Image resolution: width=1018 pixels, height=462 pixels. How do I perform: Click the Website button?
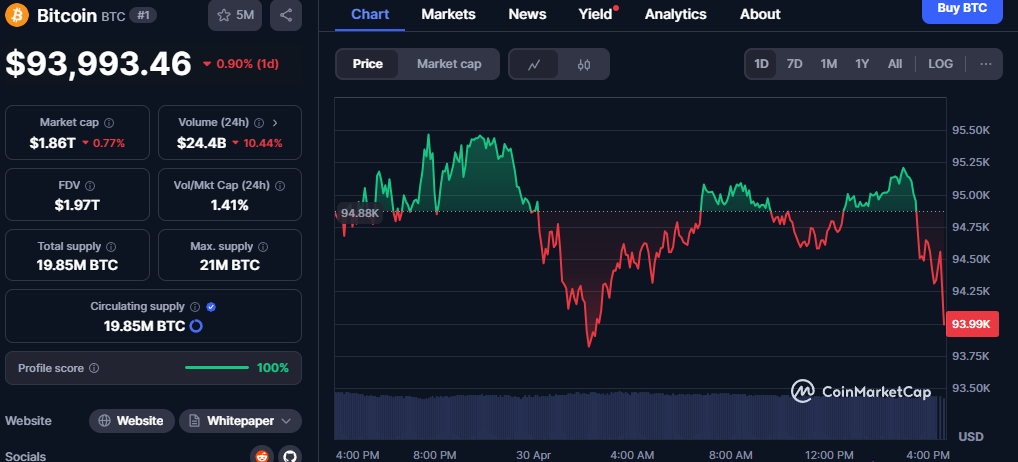(132, 421)
